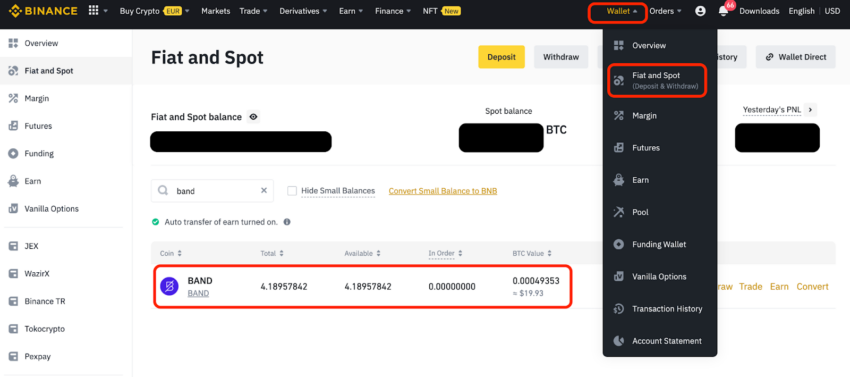Click Convert link in BAND row

(812, 286)
